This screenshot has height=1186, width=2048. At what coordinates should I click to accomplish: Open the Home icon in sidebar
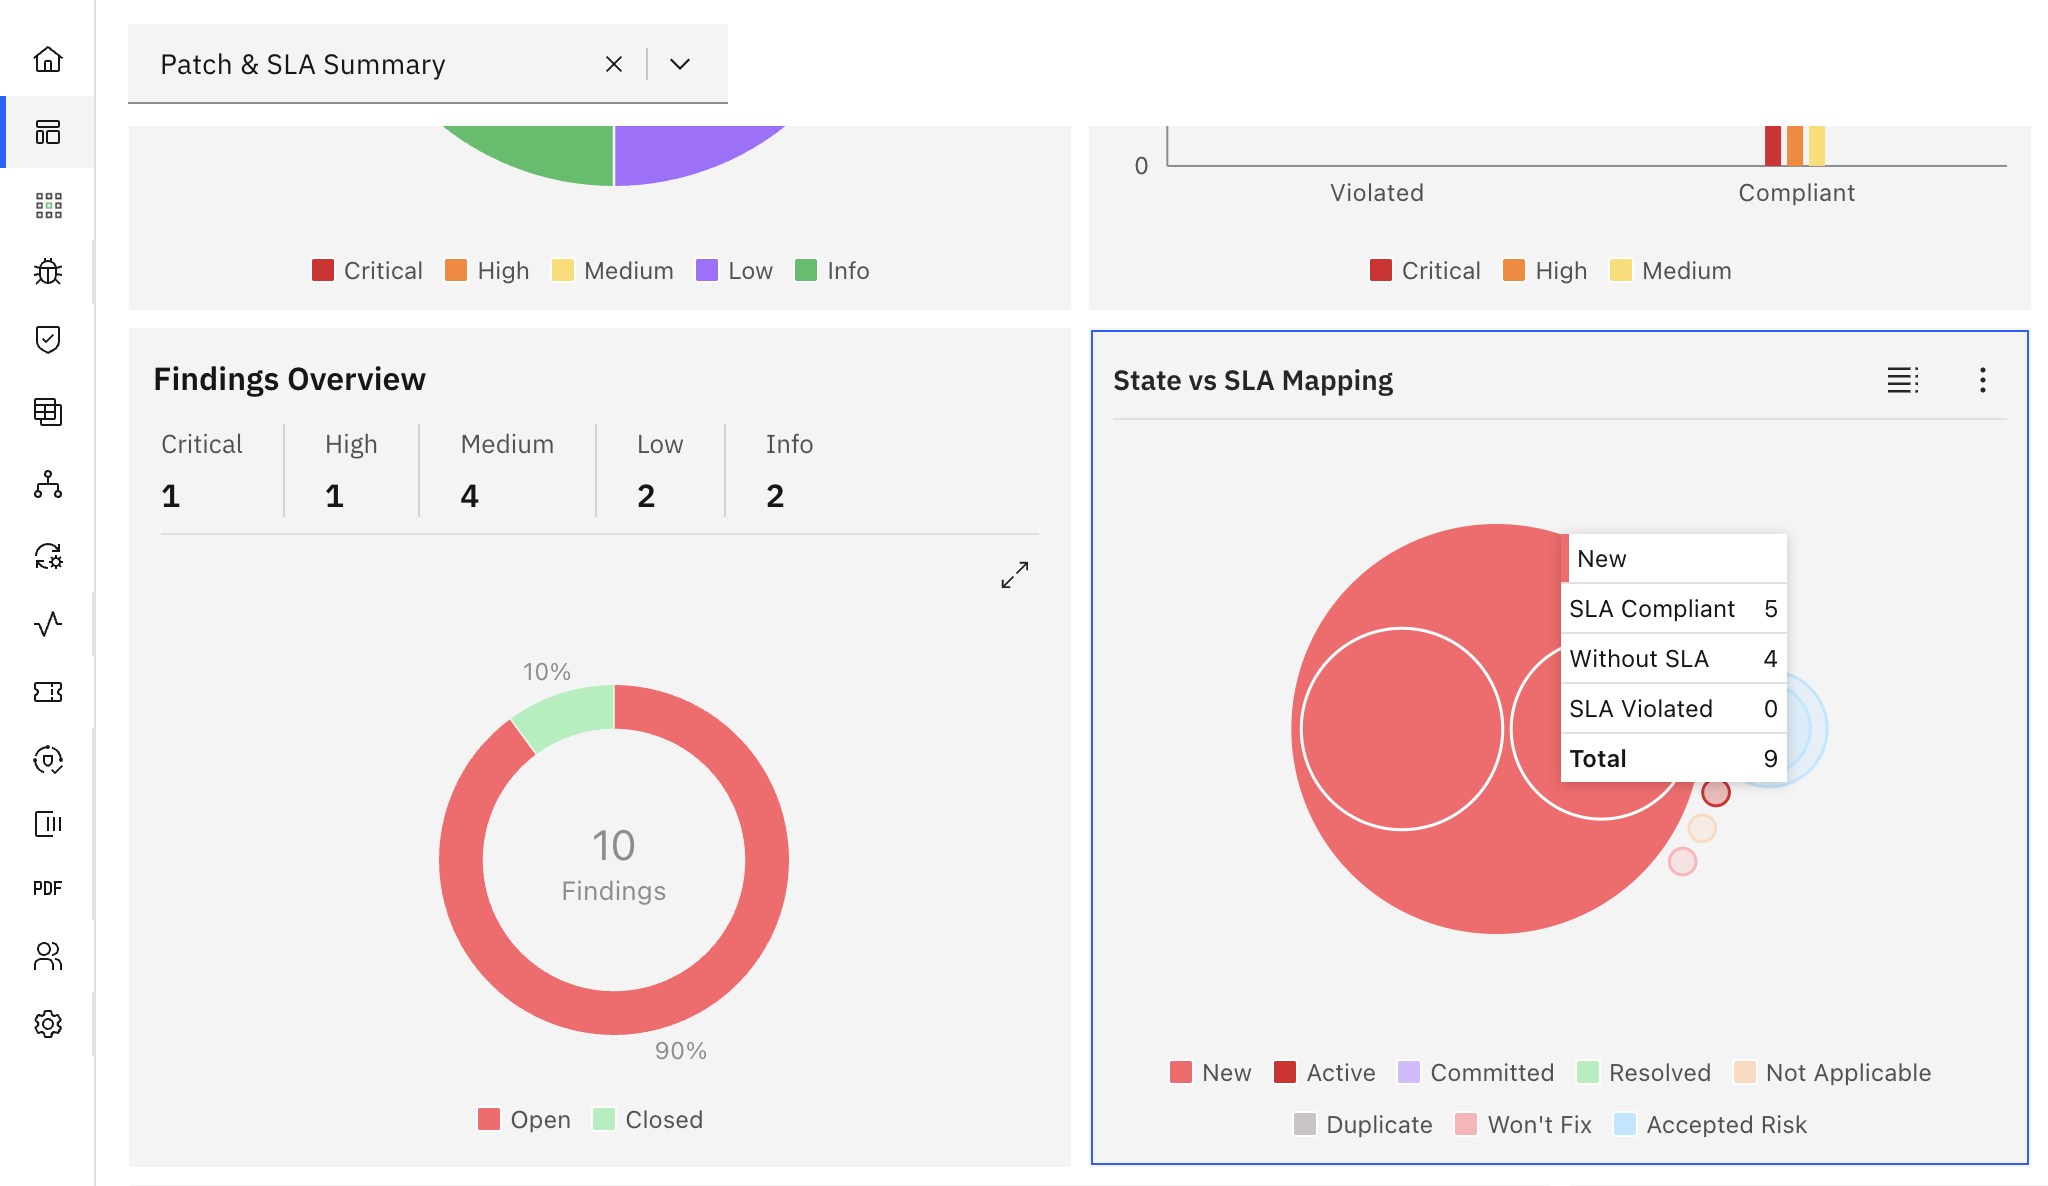tap(48, 60)
